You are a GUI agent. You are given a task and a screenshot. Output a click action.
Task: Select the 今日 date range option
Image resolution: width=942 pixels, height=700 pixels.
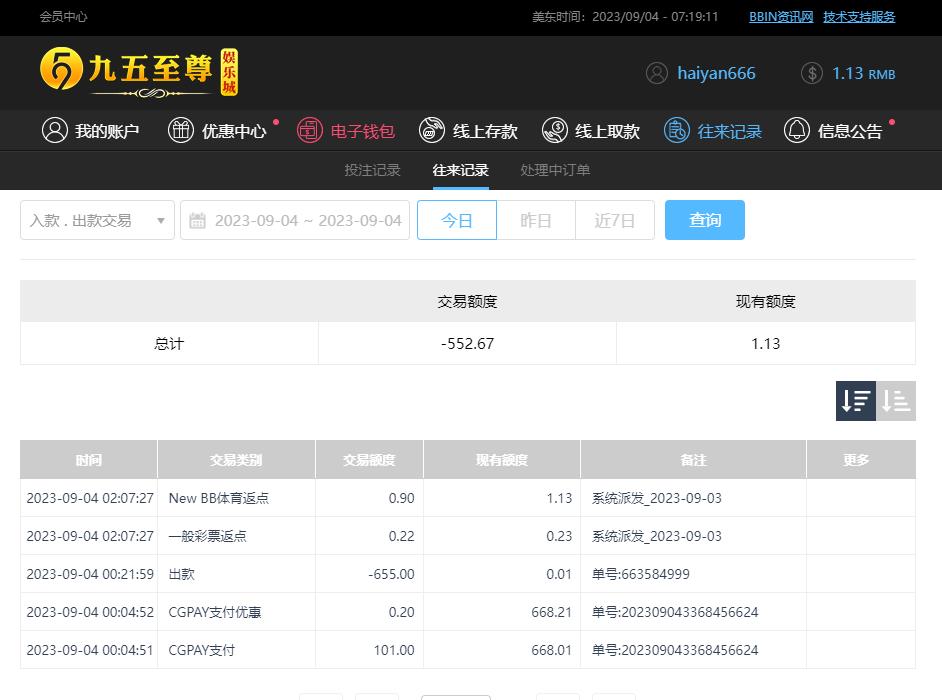pos(457,220)
